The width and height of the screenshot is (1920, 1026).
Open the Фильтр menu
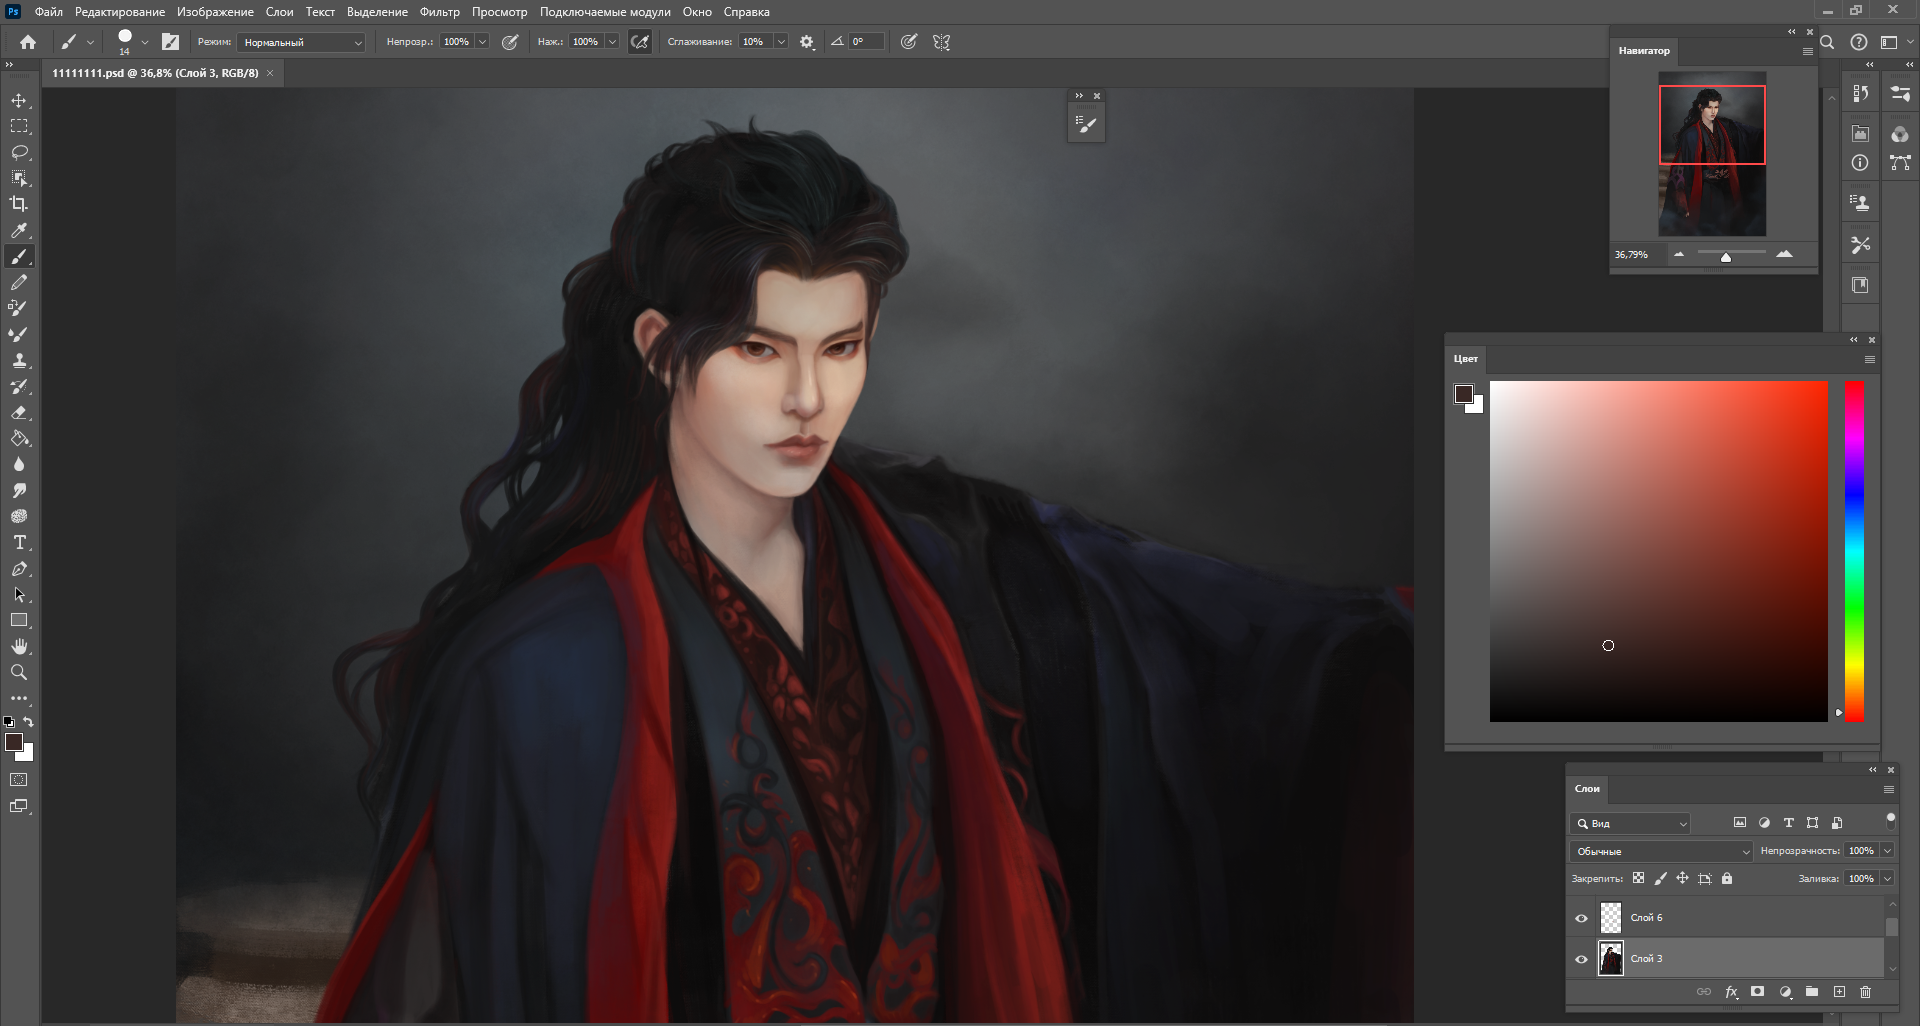[x=440, y=12]
